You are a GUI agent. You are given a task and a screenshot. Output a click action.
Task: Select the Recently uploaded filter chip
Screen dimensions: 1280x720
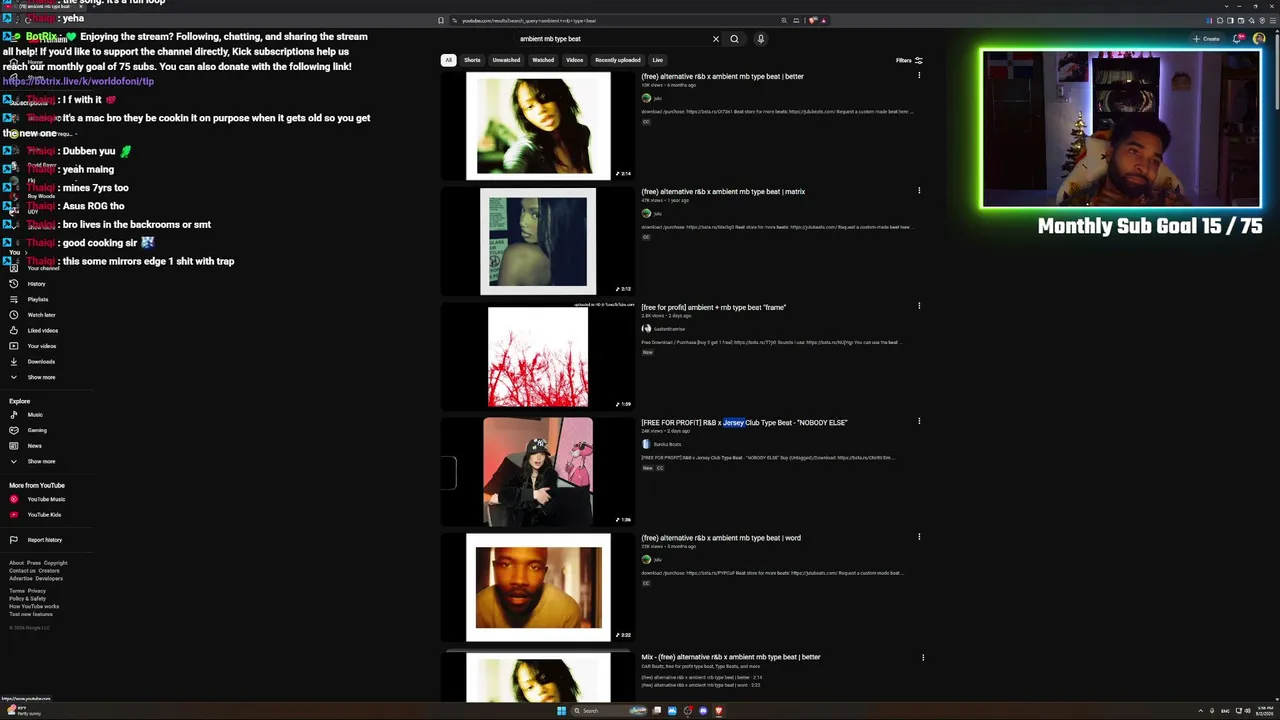click(x=618, y=60)
